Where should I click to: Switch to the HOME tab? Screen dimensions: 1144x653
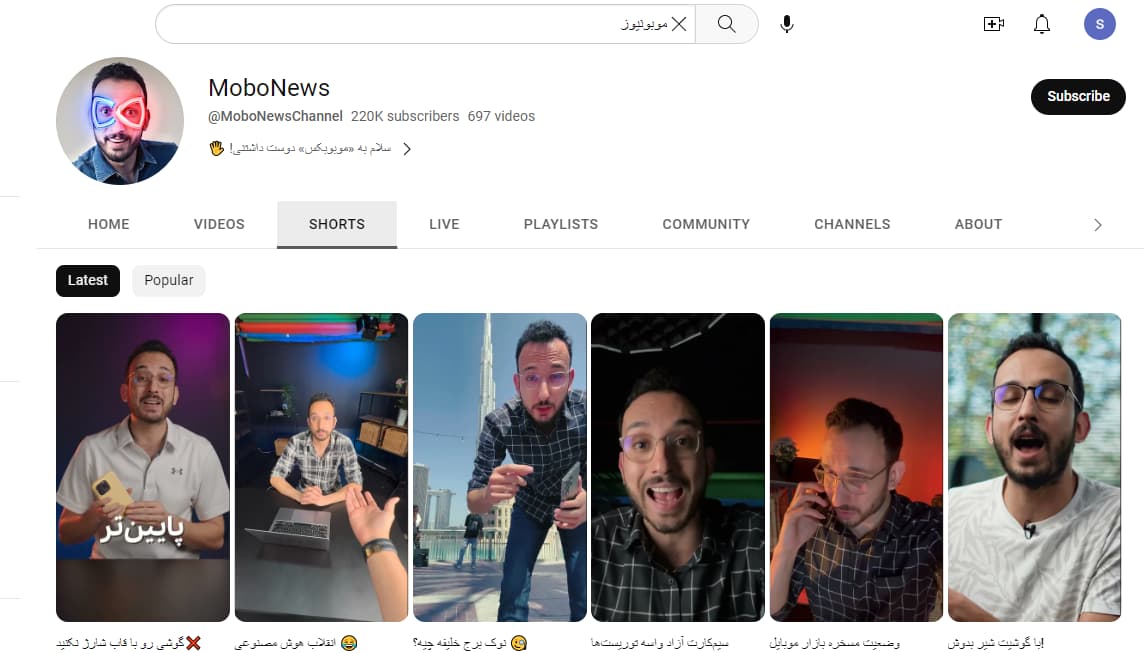click(109, 224)
